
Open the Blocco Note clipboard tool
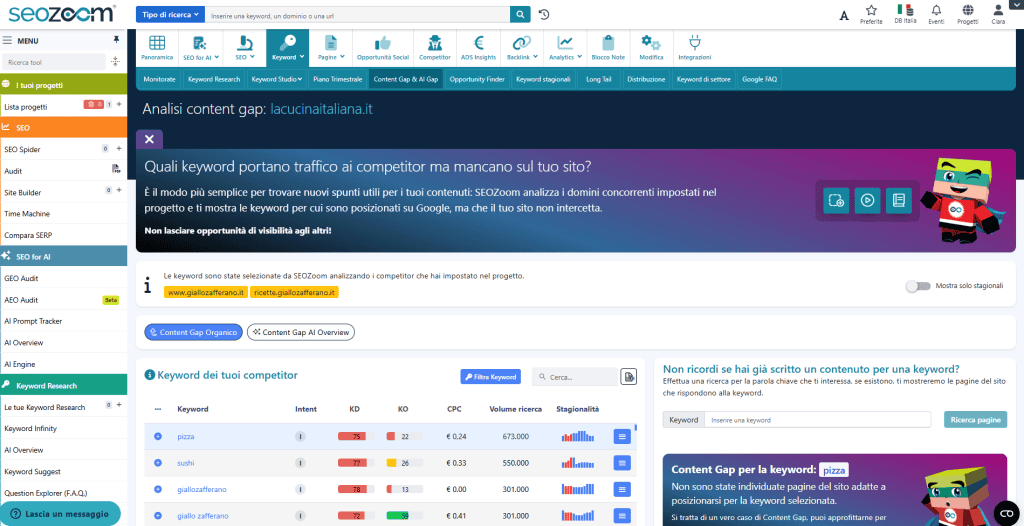point(608,48)
